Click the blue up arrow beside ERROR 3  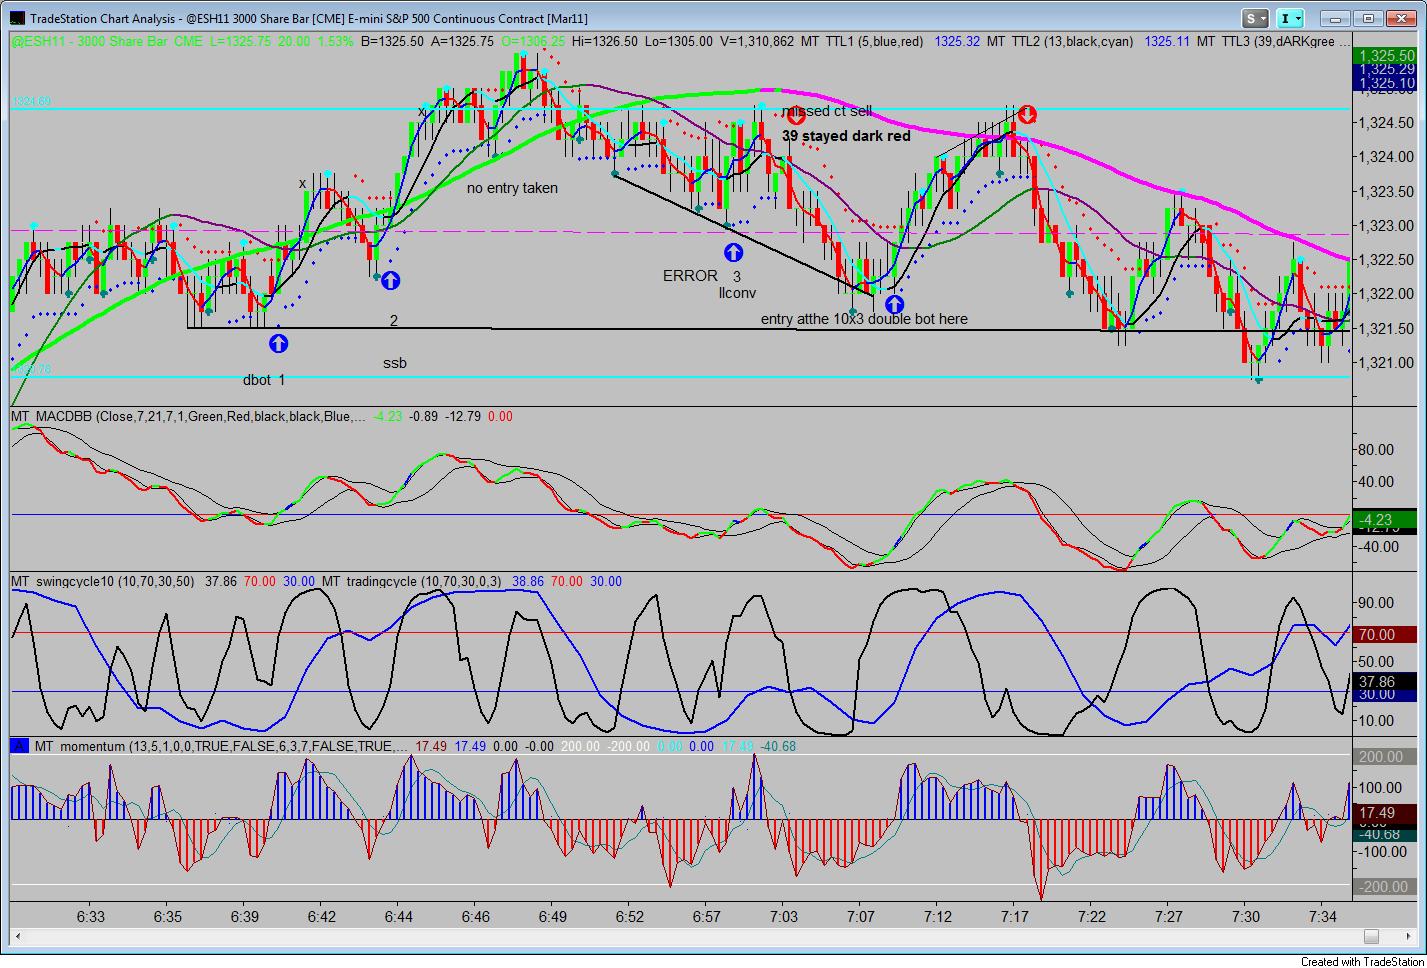coord(734,252)
